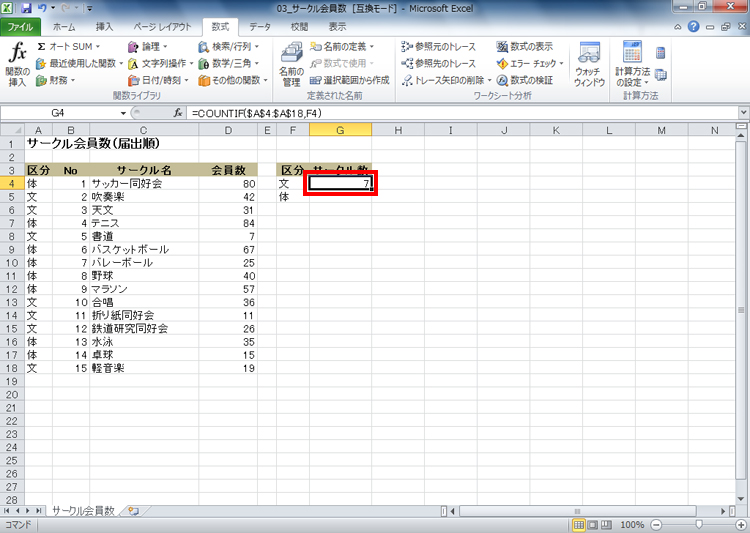
Task: Open Excel Help question mark icon
Action: click(x=693, y=27)
